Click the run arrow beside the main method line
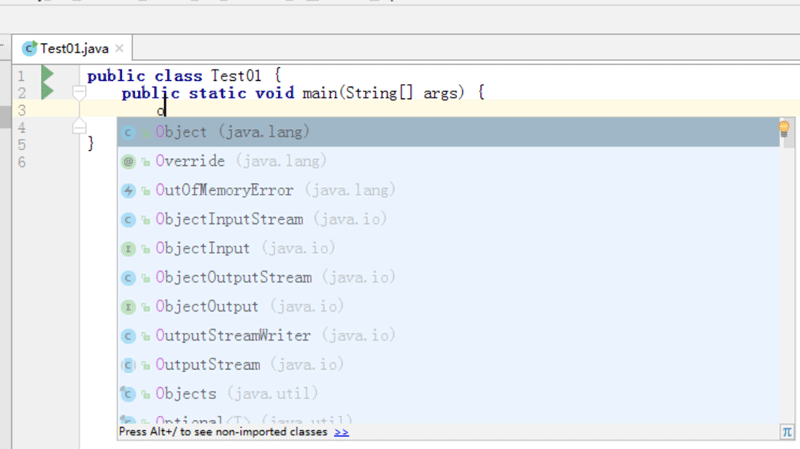 tap(47, 91)
